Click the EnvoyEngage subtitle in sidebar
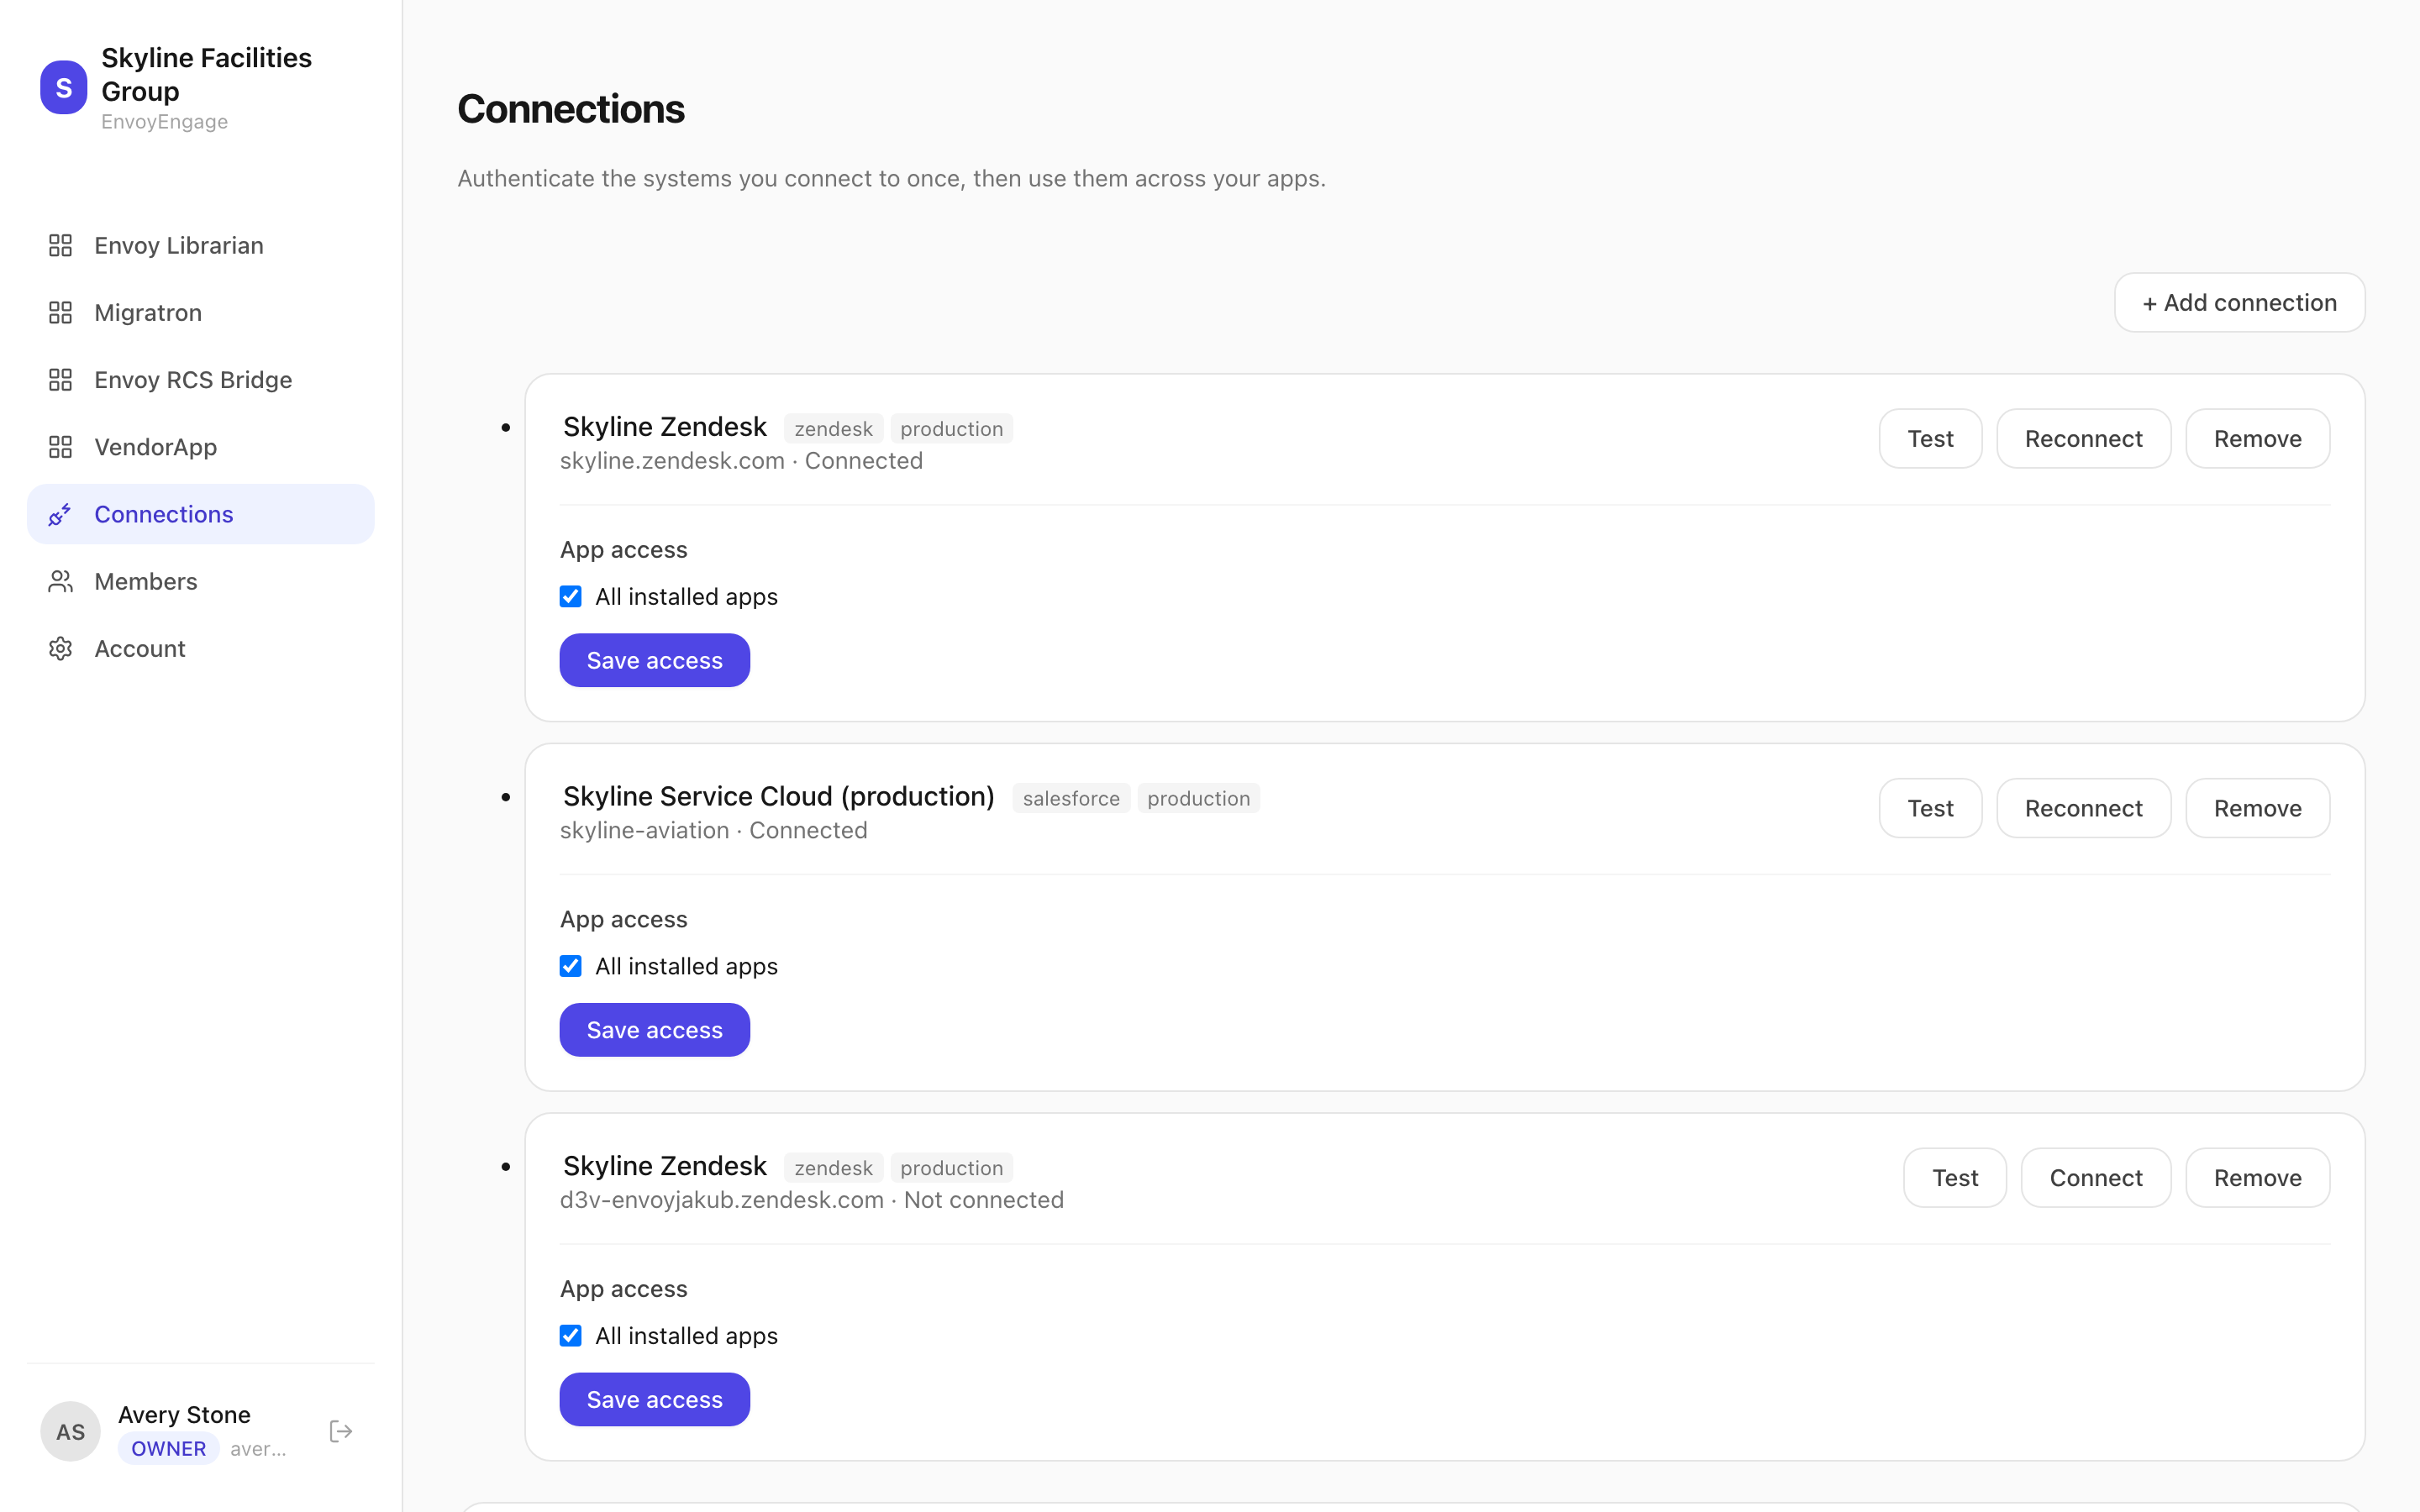The width and height of the screenshot is (2420, 1512). click(x=164, y=122)
